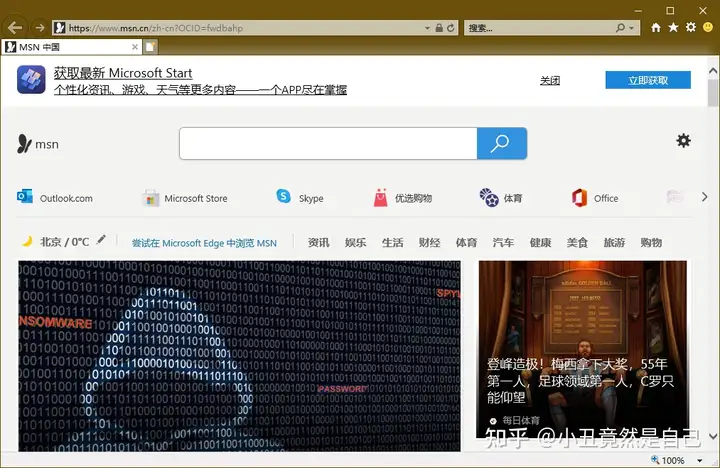Open the Outlook.com text link
The height and width of the screenshot is (468, 720).
pos(66,198)
